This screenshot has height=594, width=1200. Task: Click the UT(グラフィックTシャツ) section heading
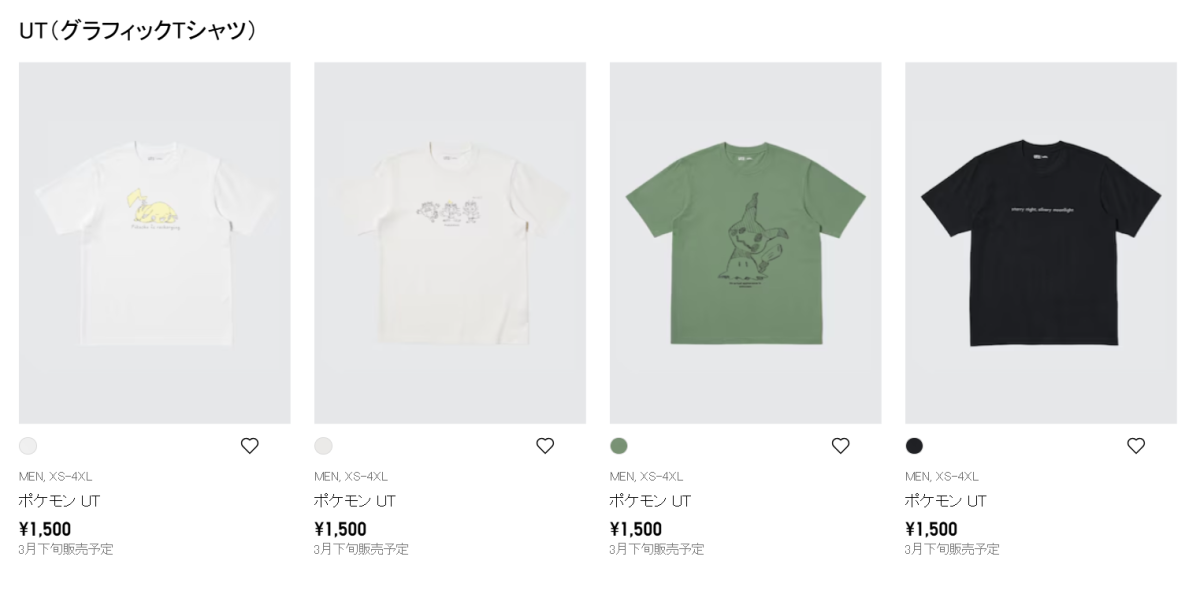point(138,31)
